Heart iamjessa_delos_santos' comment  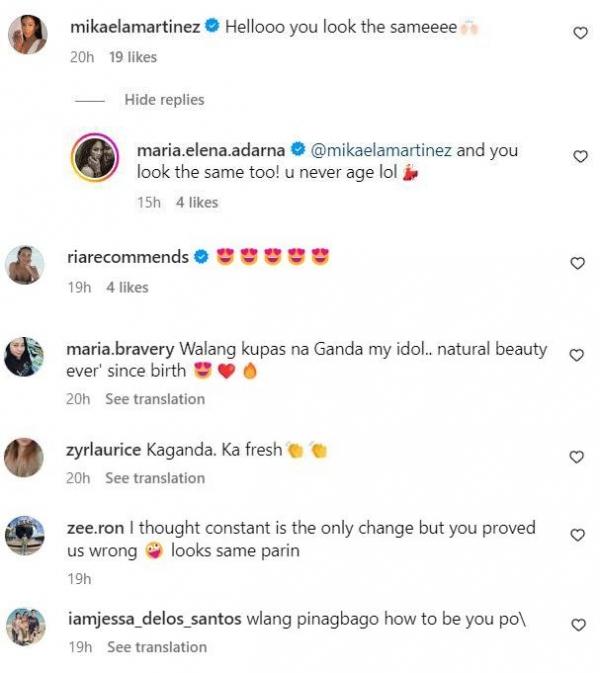(x=577, y=625)
